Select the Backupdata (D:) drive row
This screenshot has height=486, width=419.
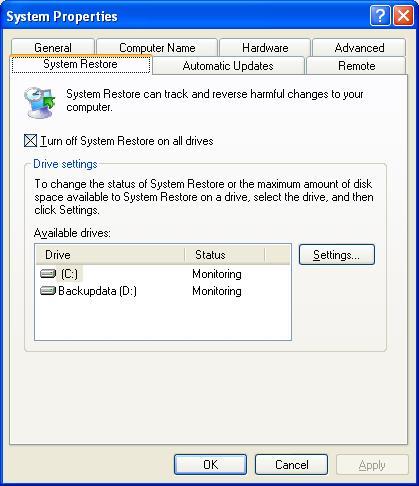point(163,291)
